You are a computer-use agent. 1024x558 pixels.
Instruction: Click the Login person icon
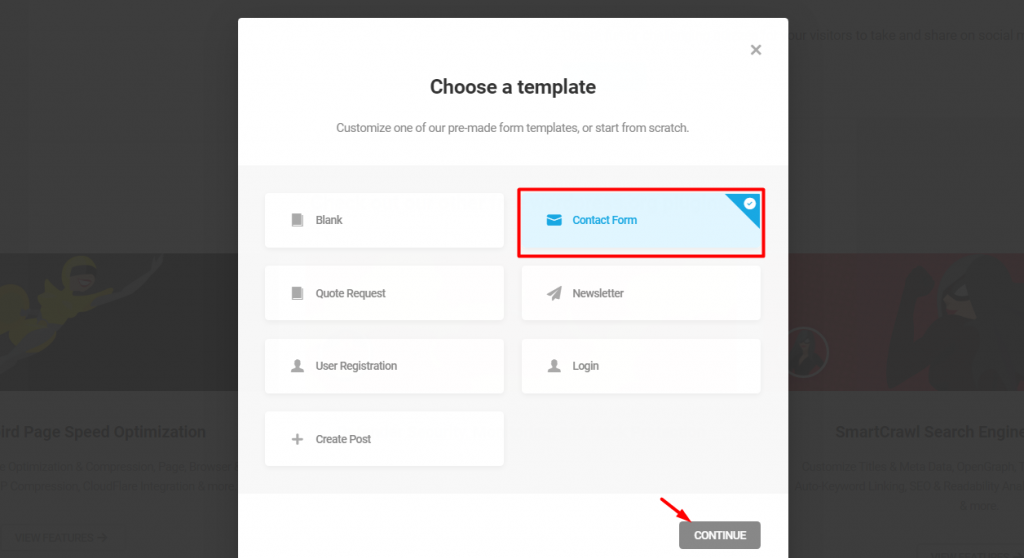[554, 366]
